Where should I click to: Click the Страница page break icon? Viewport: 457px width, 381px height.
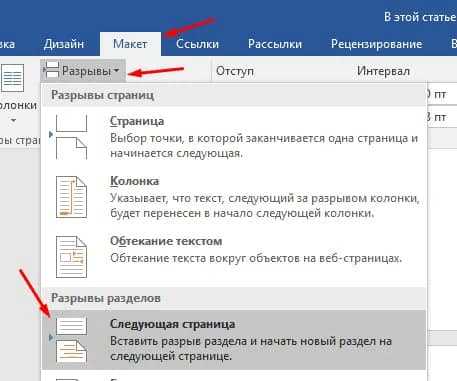click(71, 137)
